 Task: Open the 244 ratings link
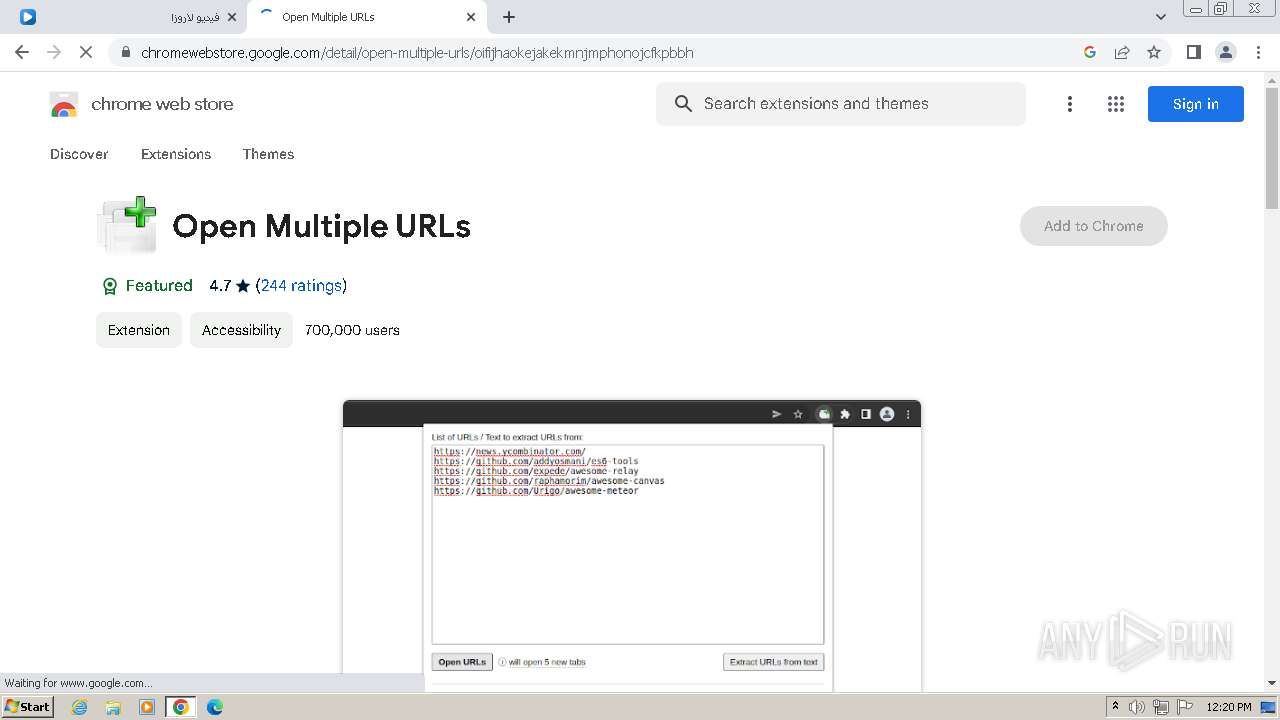point(301,285)
